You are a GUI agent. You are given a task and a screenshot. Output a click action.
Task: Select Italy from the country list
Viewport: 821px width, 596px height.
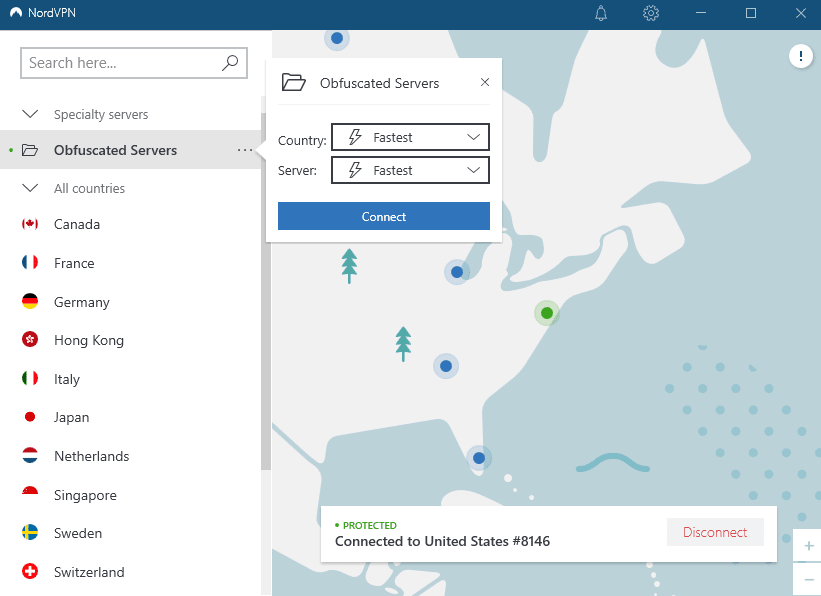click(x=130, y=379)
